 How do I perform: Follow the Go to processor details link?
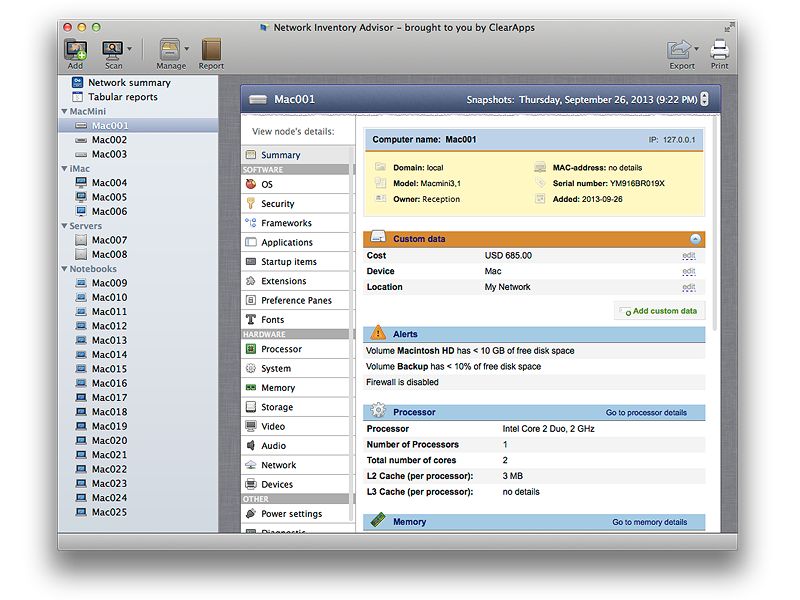(x=646, y=412)
